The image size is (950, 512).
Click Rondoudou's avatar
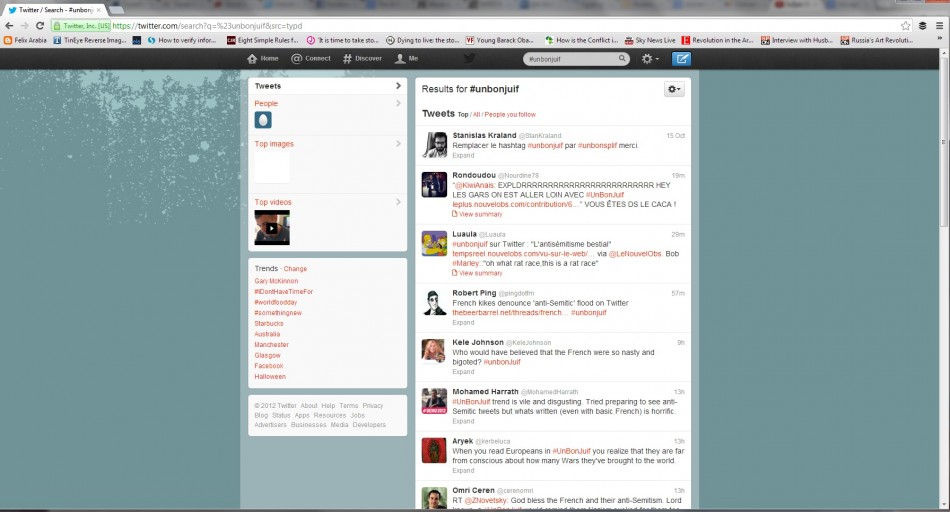[434, 184]
